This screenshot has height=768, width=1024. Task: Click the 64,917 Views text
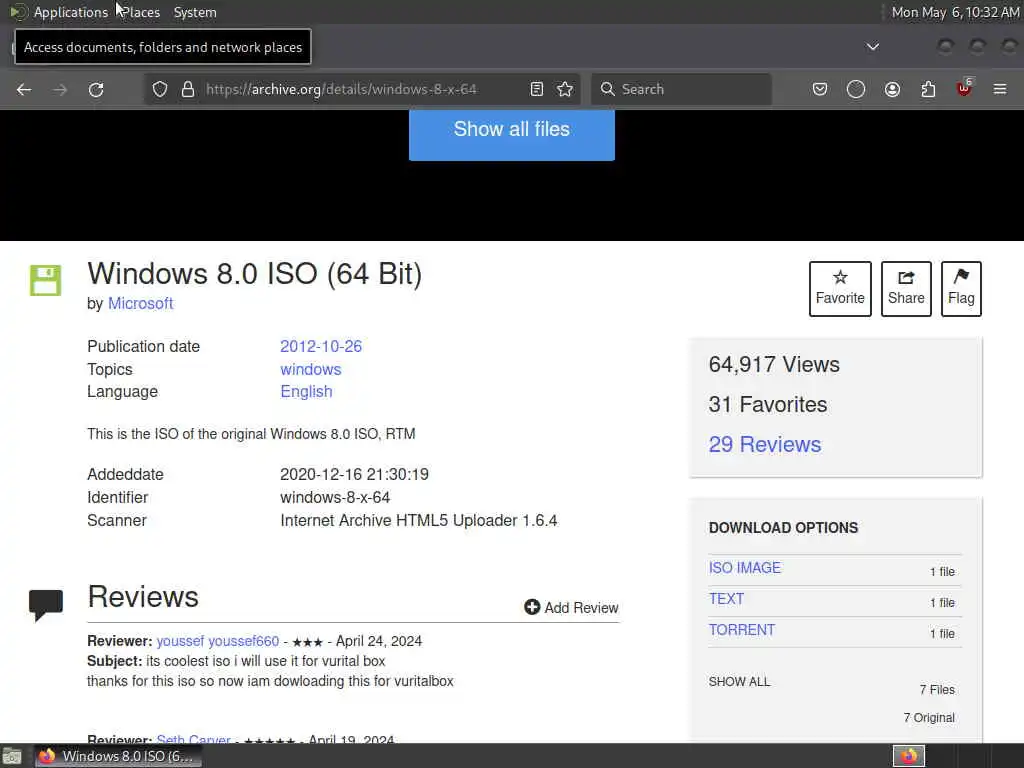pos(774,364)
